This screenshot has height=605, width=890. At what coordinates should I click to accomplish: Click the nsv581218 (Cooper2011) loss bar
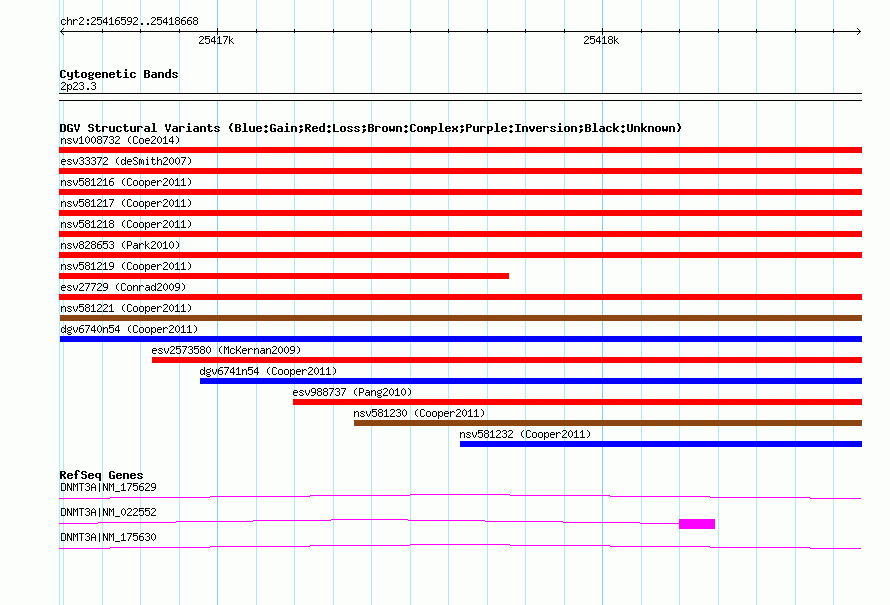(460, 234)
